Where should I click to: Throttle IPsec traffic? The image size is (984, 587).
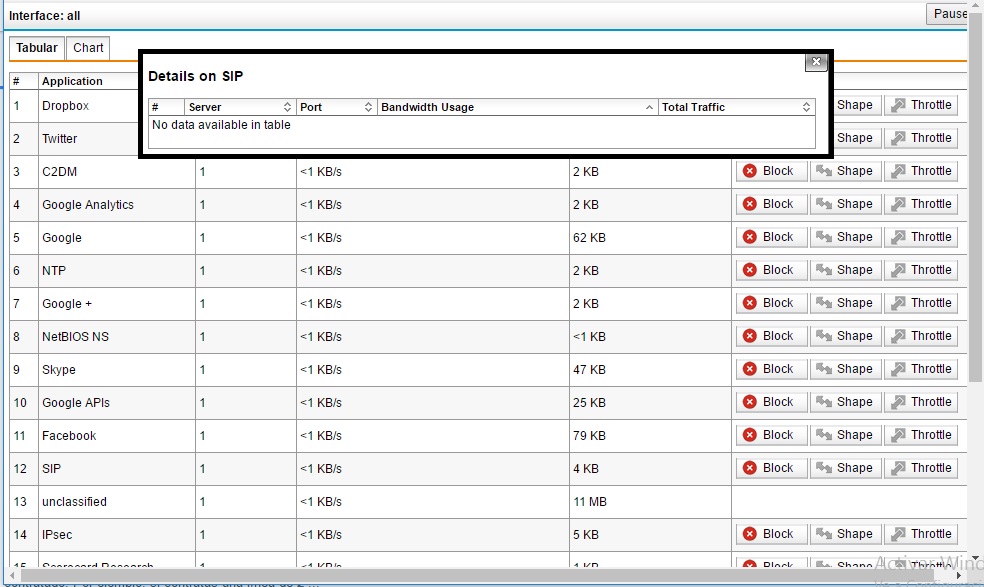921,534
